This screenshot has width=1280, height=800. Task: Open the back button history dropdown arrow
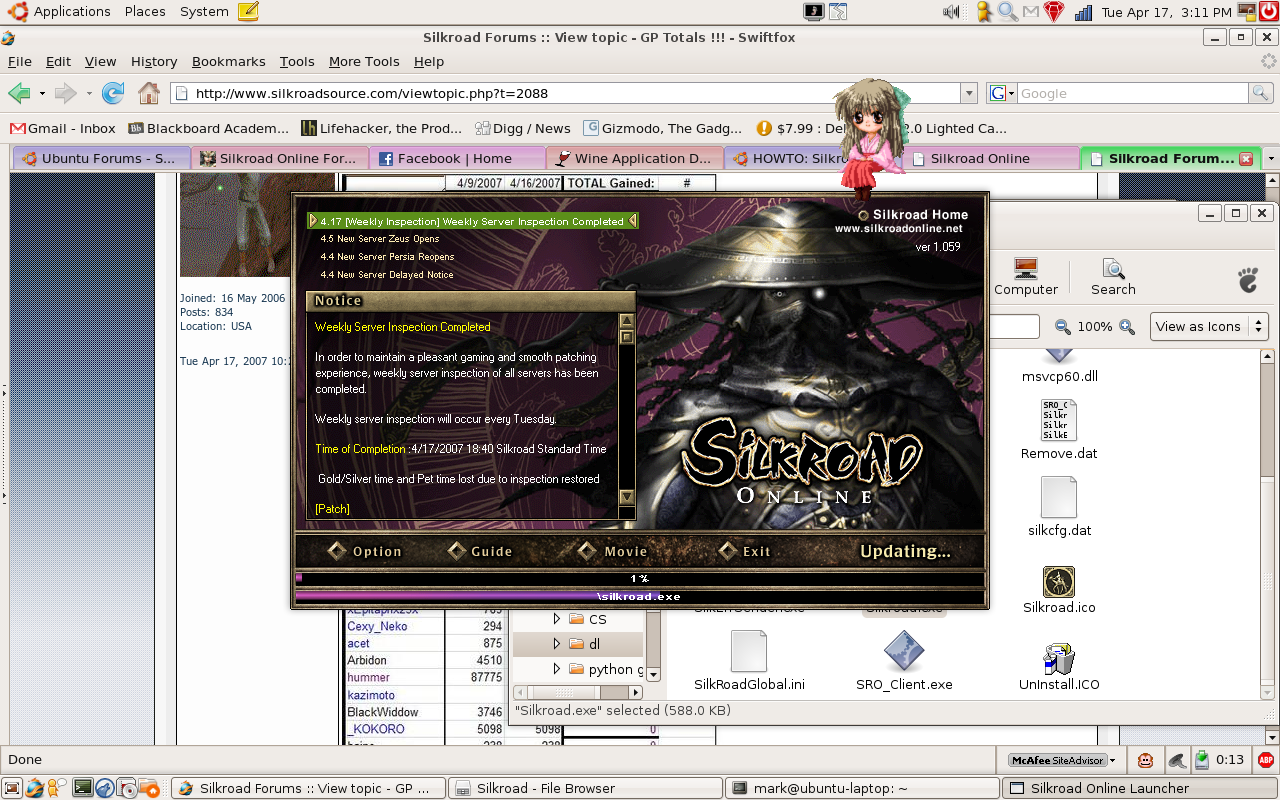pos(42,94)
